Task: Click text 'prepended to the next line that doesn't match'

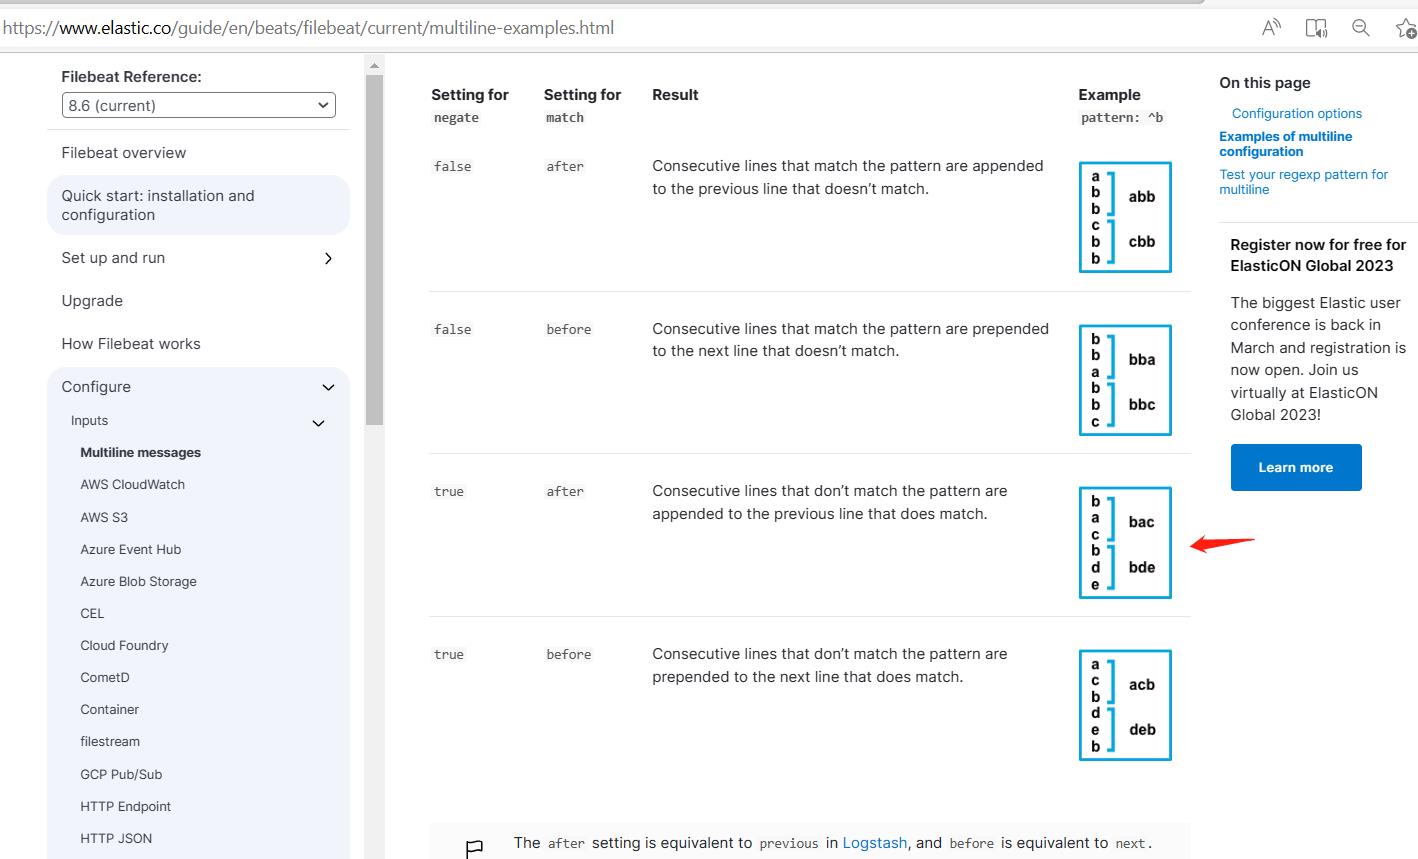Action: 850,340
